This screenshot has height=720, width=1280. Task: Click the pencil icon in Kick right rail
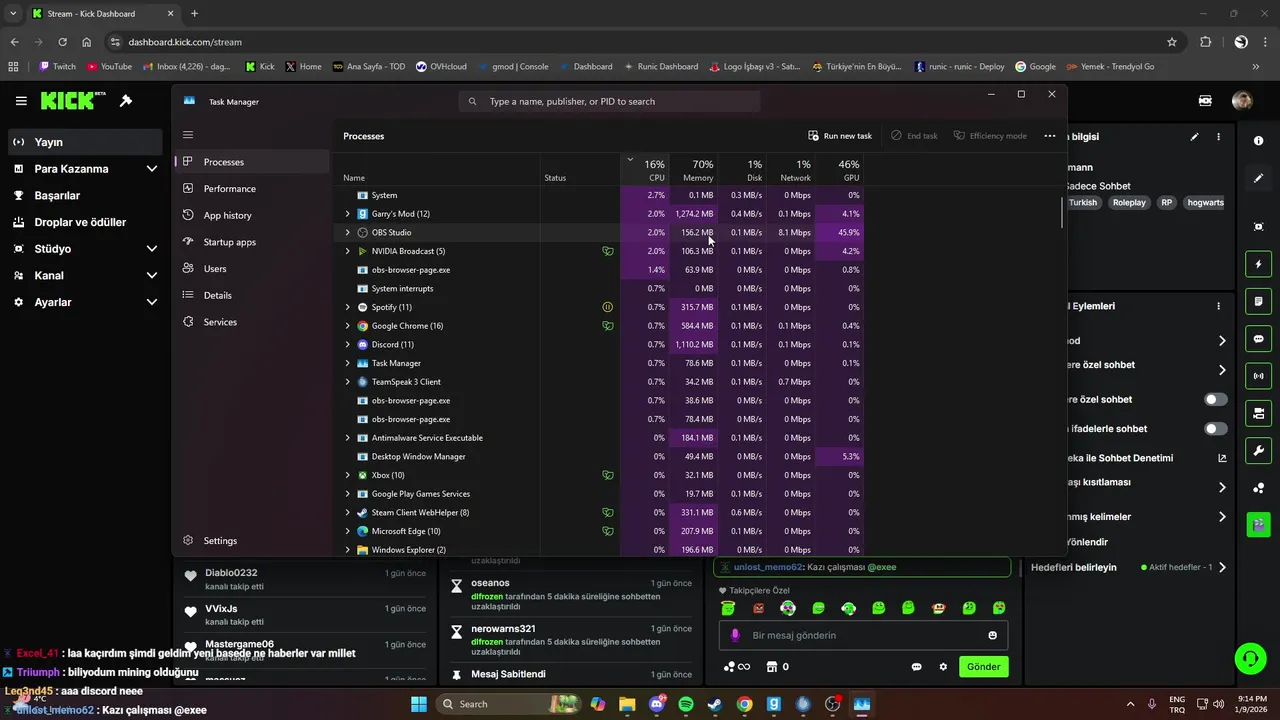point(1259,178)
